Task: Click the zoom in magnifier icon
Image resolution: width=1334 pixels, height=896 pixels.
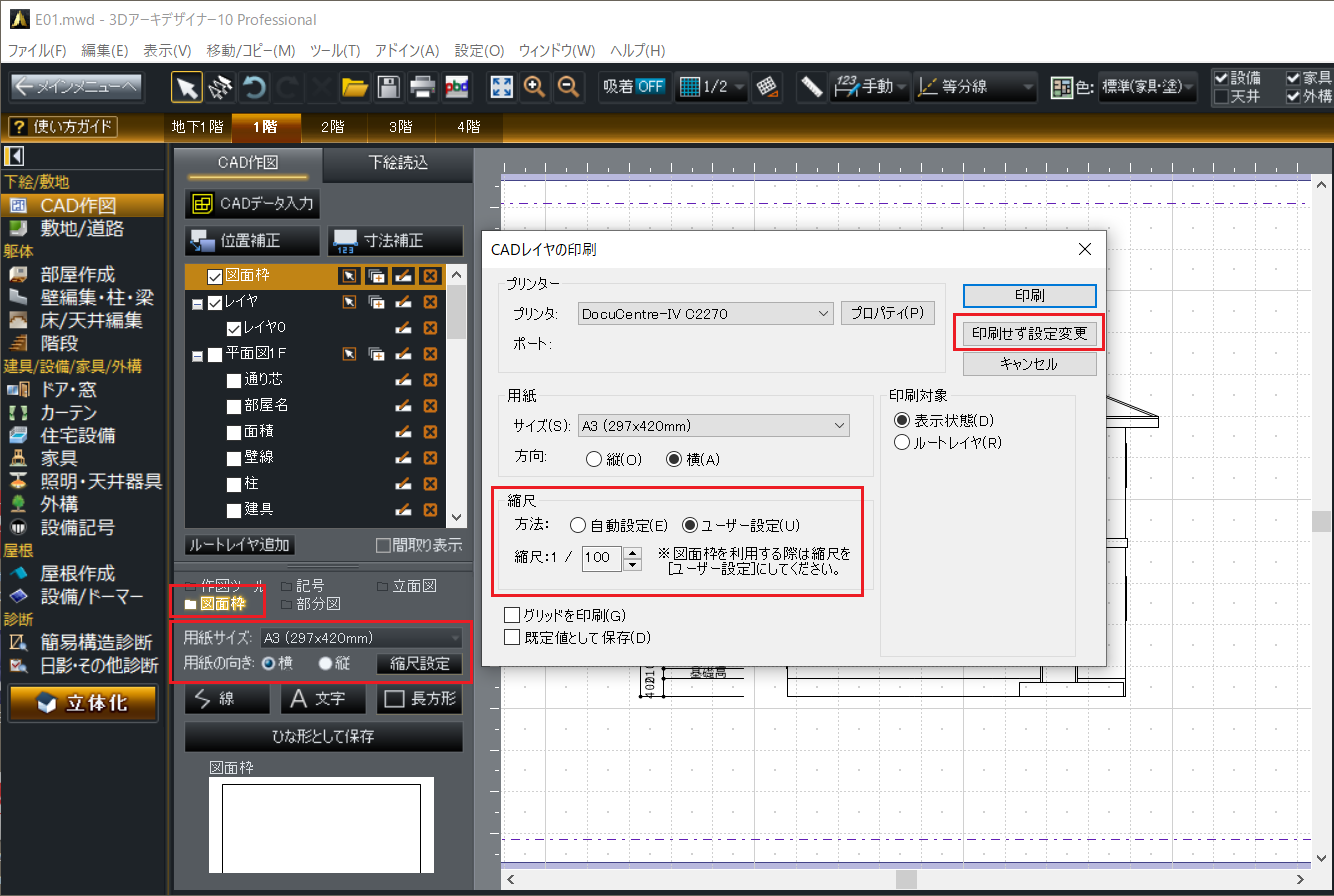Action: click(x=535, y=87)
